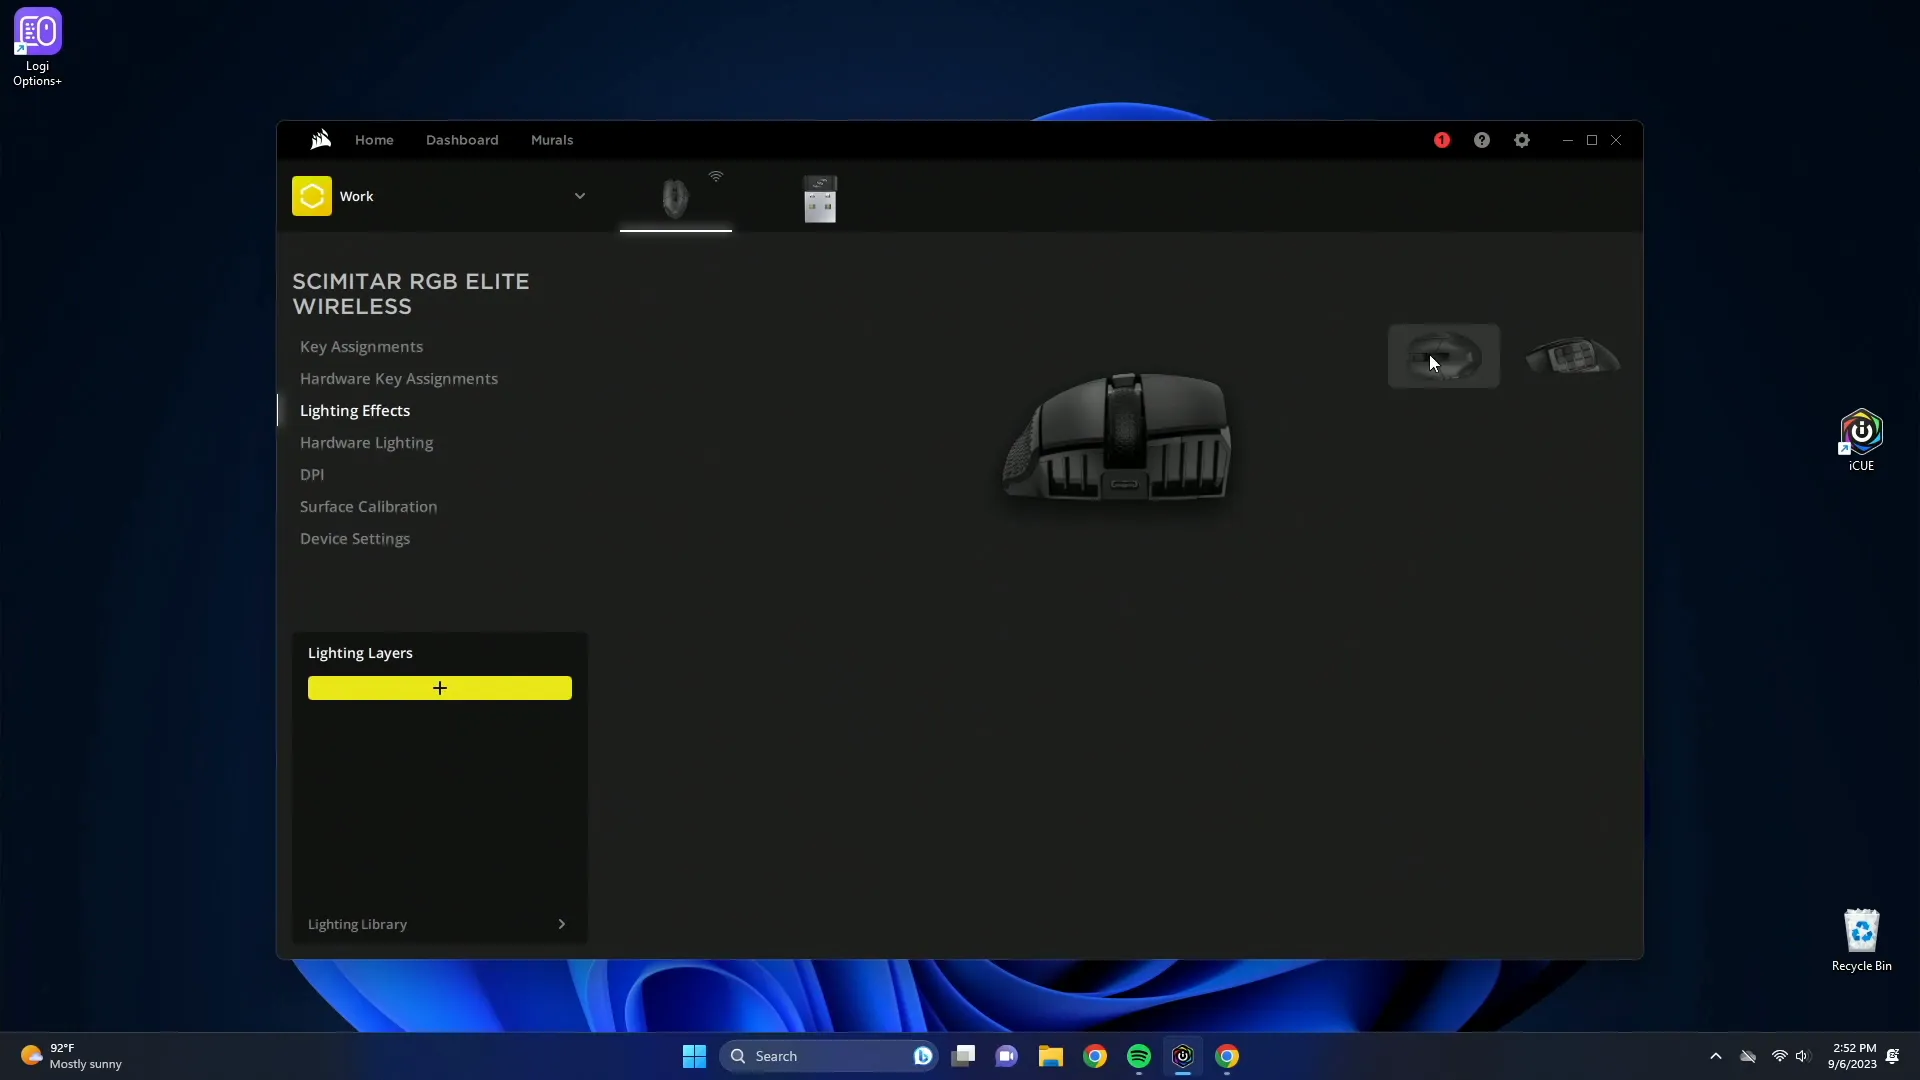Open Surface Calibration section

[368, 507]
